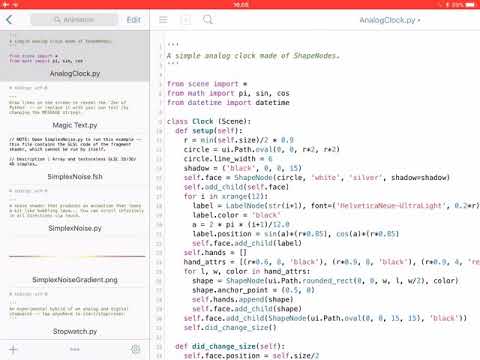Click the 'self.hands = []' line
The width and height of the screenshot is (480, 360).
tap(215, 252)
